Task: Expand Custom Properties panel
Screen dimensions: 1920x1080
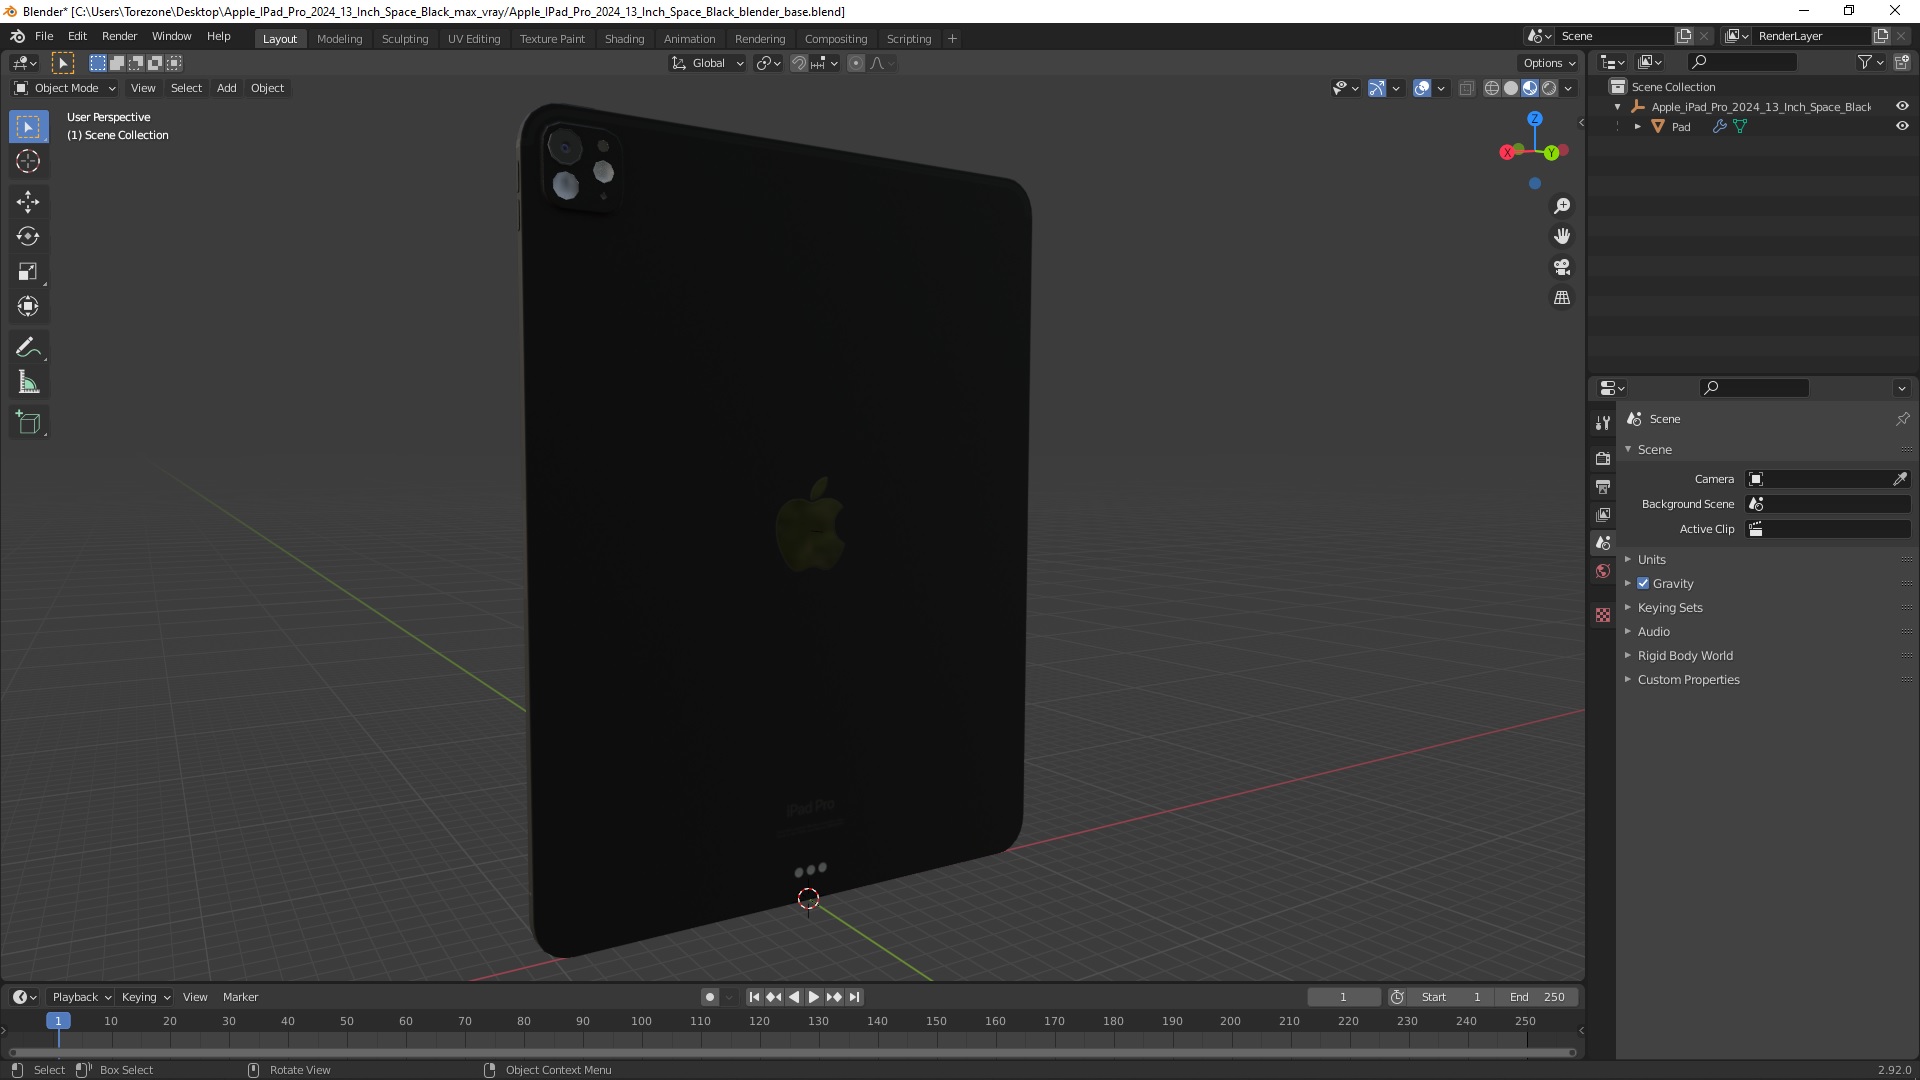Action: [1688, 679]
